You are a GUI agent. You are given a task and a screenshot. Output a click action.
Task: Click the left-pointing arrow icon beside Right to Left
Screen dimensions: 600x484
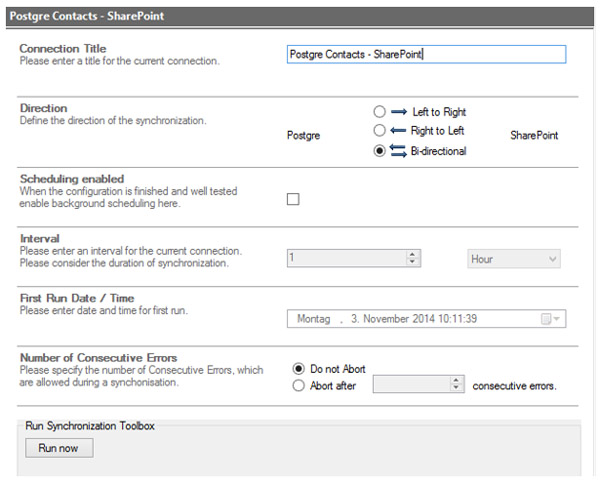tap(399, 130)
